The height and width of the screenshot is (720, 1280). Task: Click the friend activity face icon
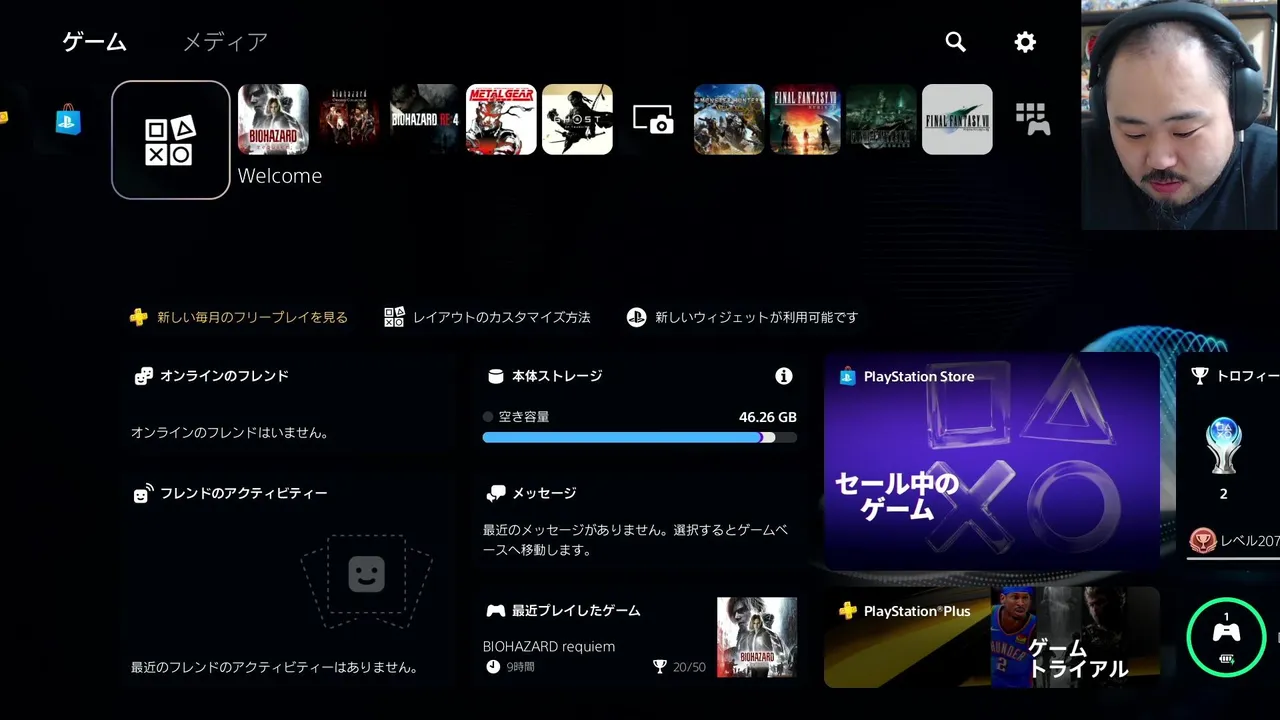point(144,493)
